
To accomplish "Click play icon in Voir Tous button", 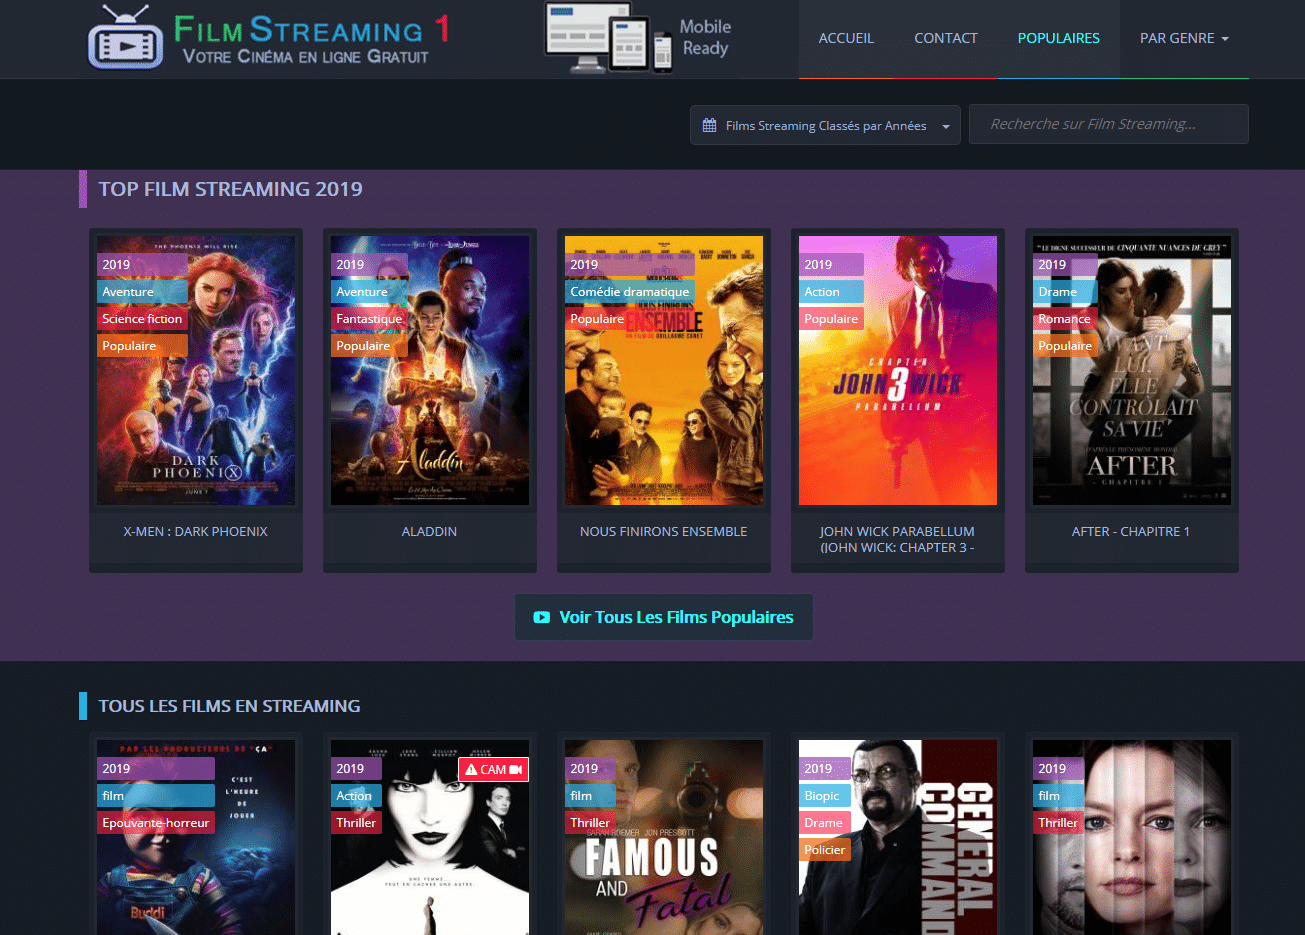I will [x=541, y=618].
